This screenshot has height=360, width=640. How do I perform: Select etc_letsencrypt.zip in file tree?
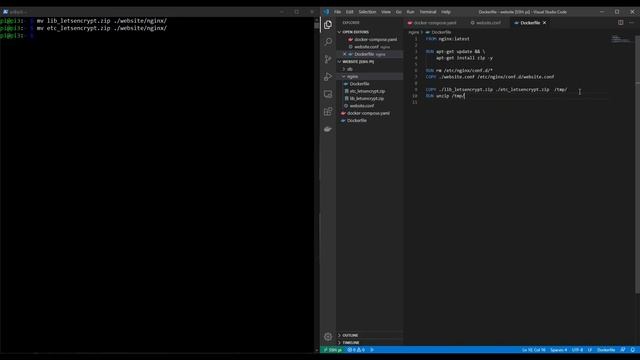pyautogui.click(x=367, y=91)
